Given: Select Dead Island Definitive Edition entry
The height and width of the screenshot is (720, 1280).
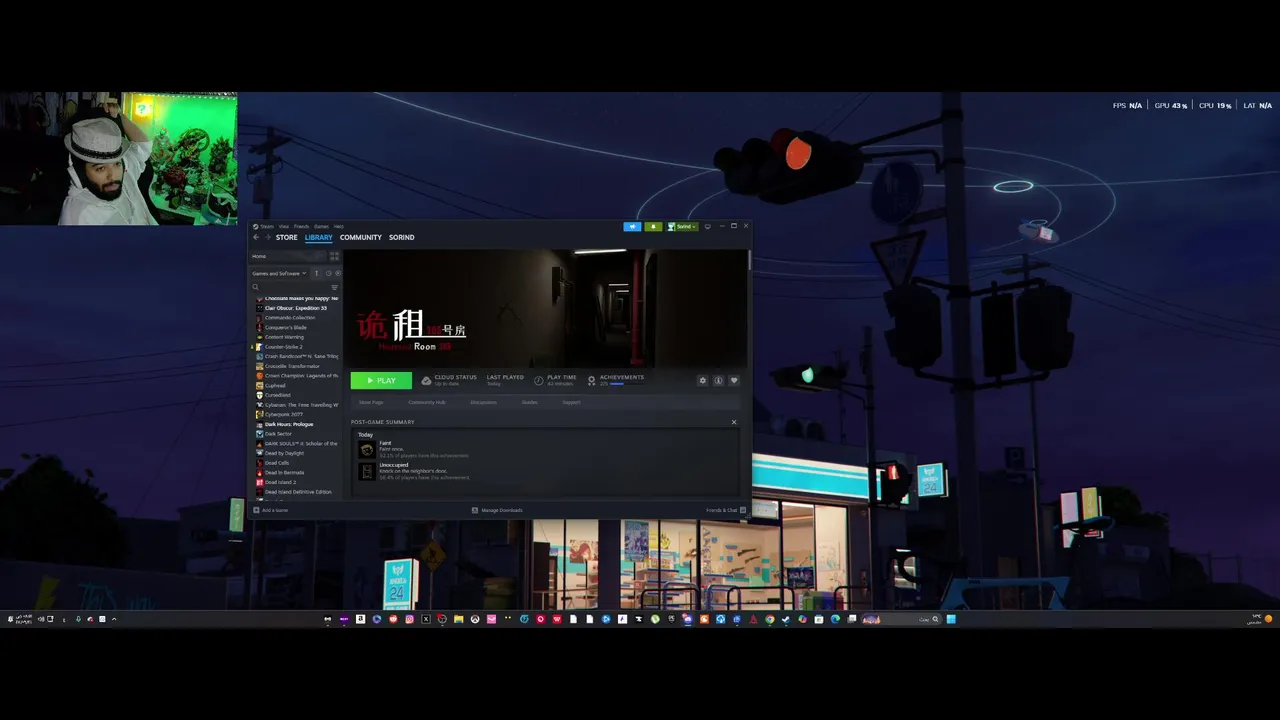Looking at the screenshot, I should (298, 492).
